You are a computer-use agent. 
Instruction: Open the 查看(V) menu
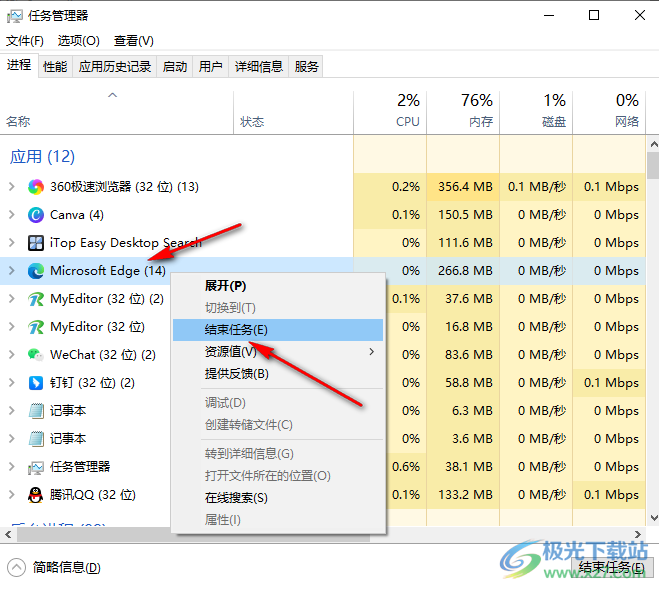[134, 41]
